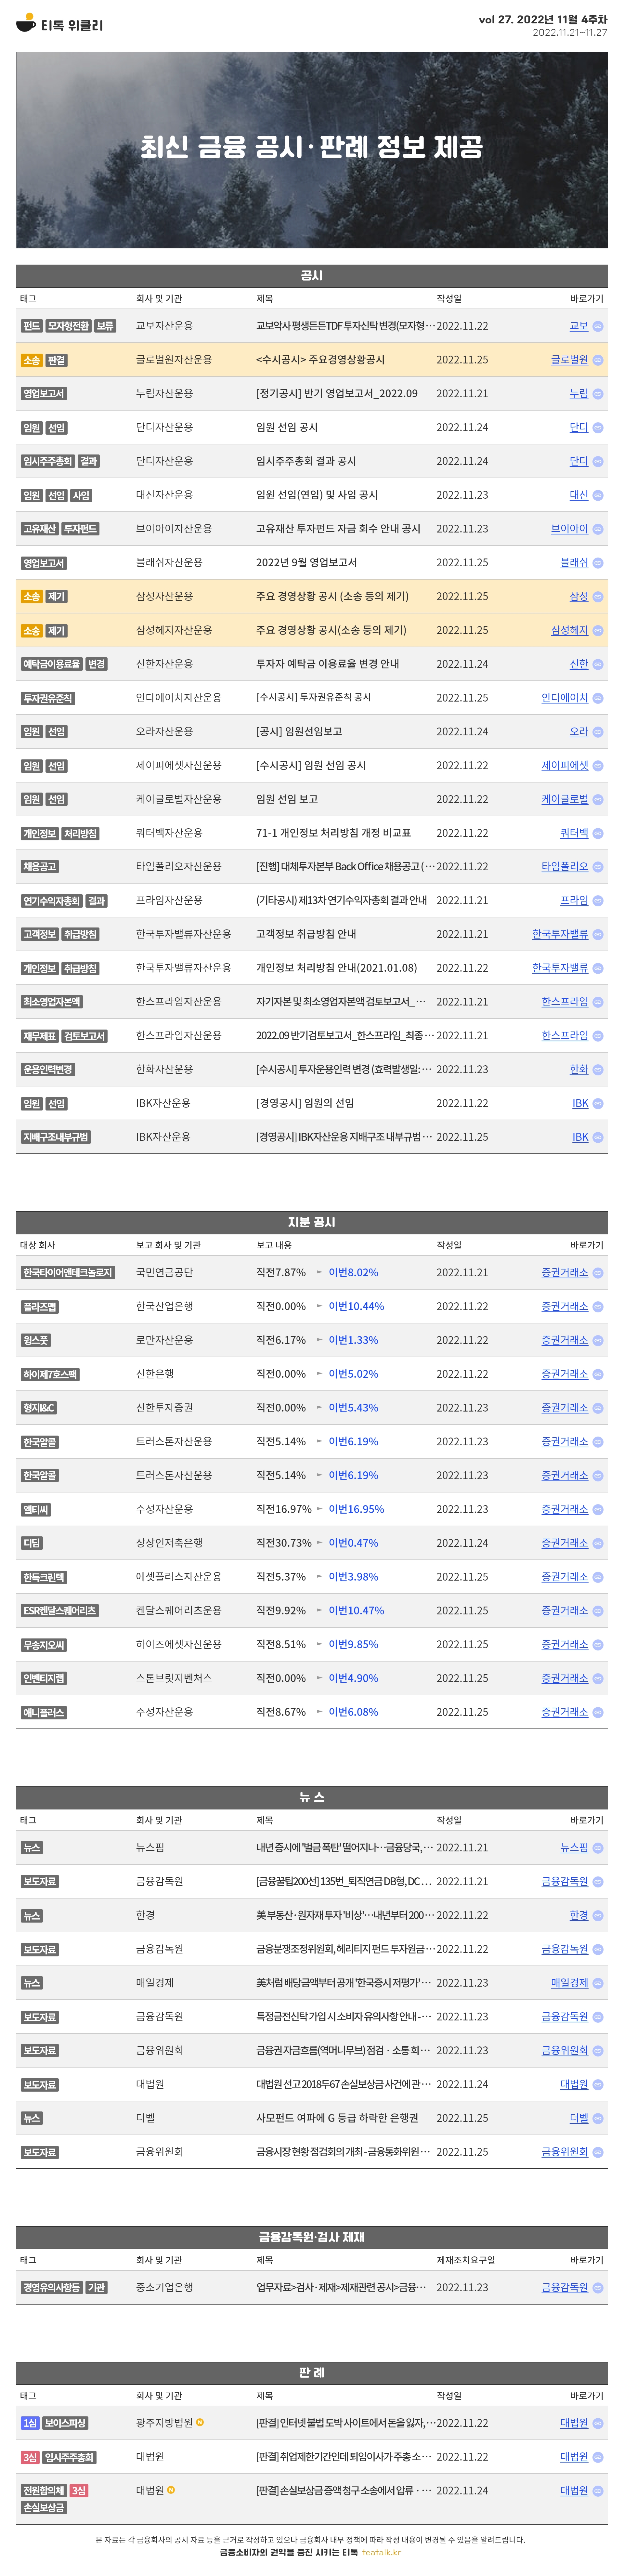The height and width of the screenshot is (2576, 624).
Task: Open the 오라 shortcut link
Action: [x=579, y=732]
